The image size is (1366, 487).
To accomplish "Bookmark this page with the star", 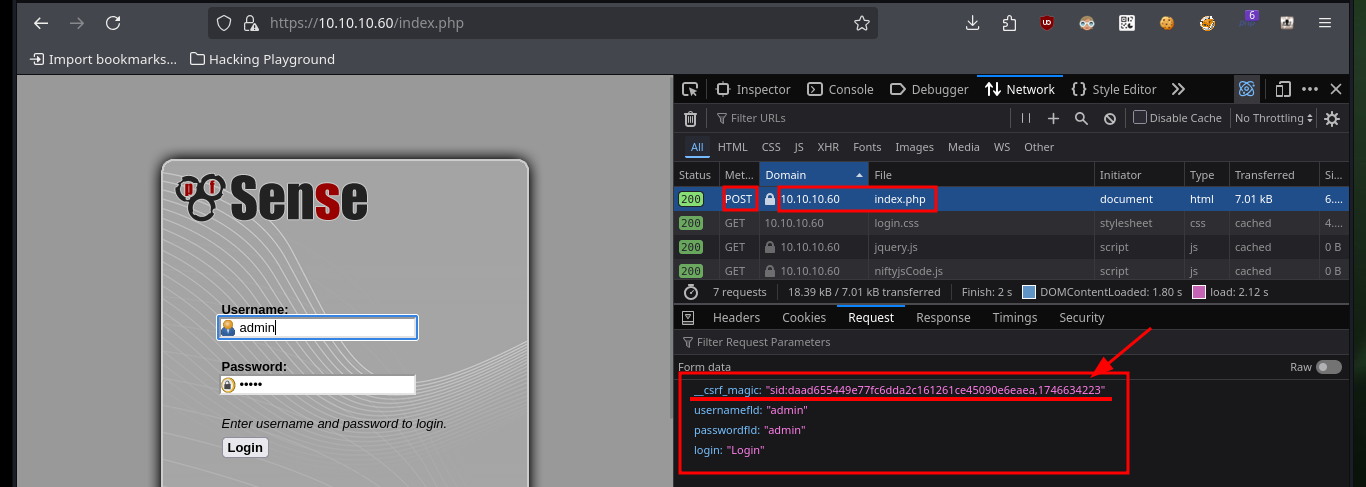I will coord(861,23).
